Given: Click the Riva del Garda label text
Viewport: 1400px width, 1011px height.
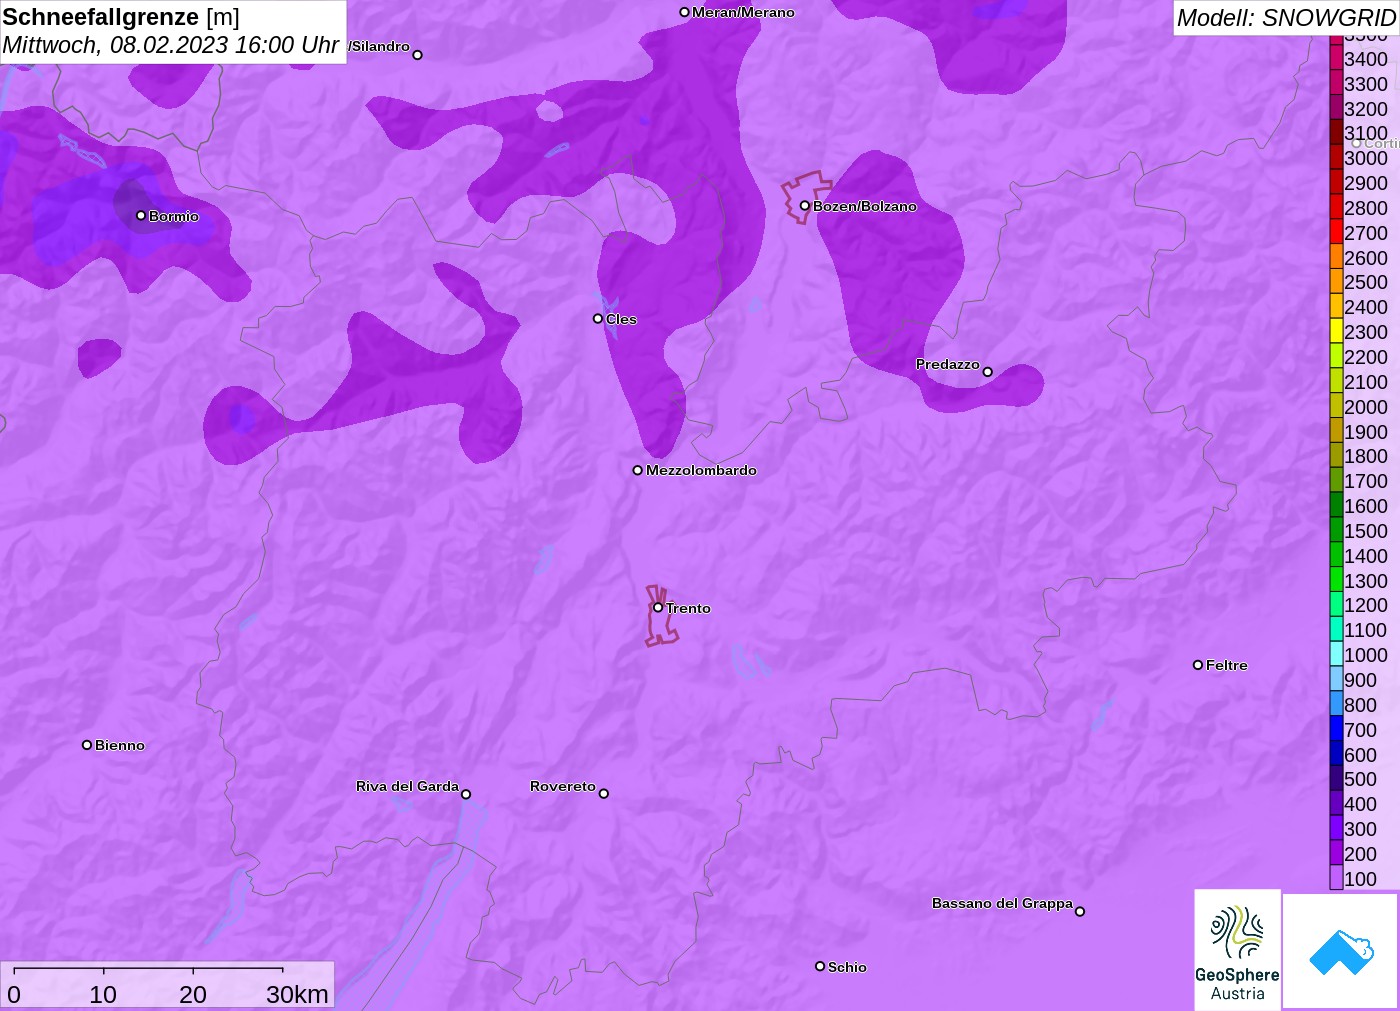Looking at the screenshot, I should tap(407, 786).
